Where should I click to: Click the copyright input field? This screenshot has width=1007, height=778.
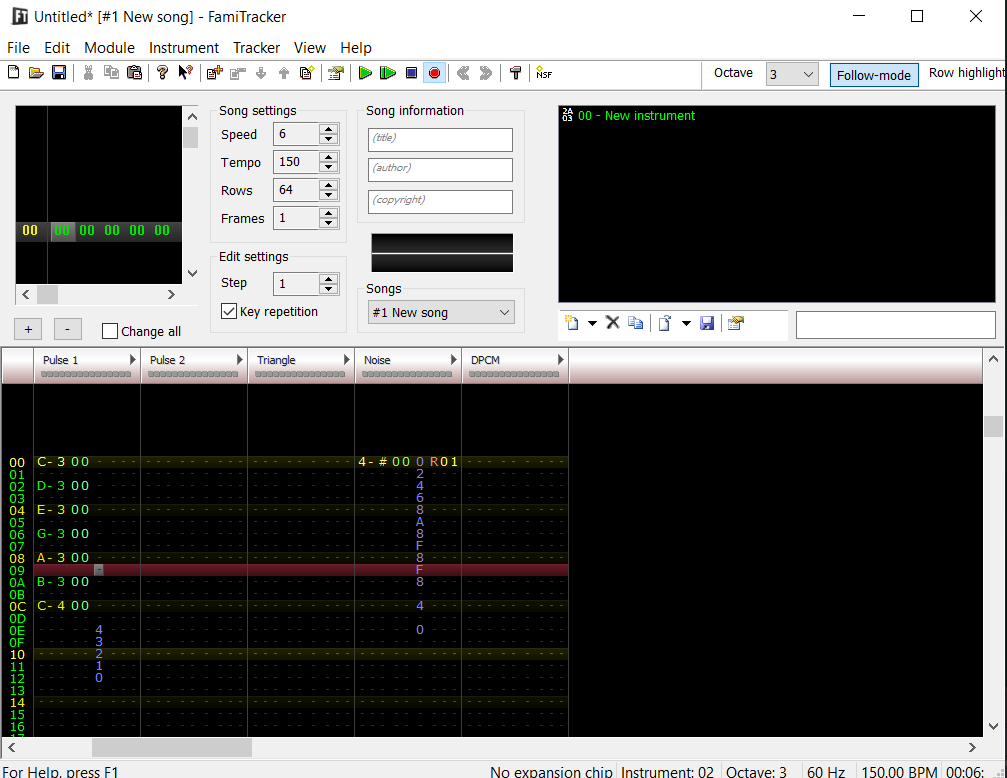(441, 202)
